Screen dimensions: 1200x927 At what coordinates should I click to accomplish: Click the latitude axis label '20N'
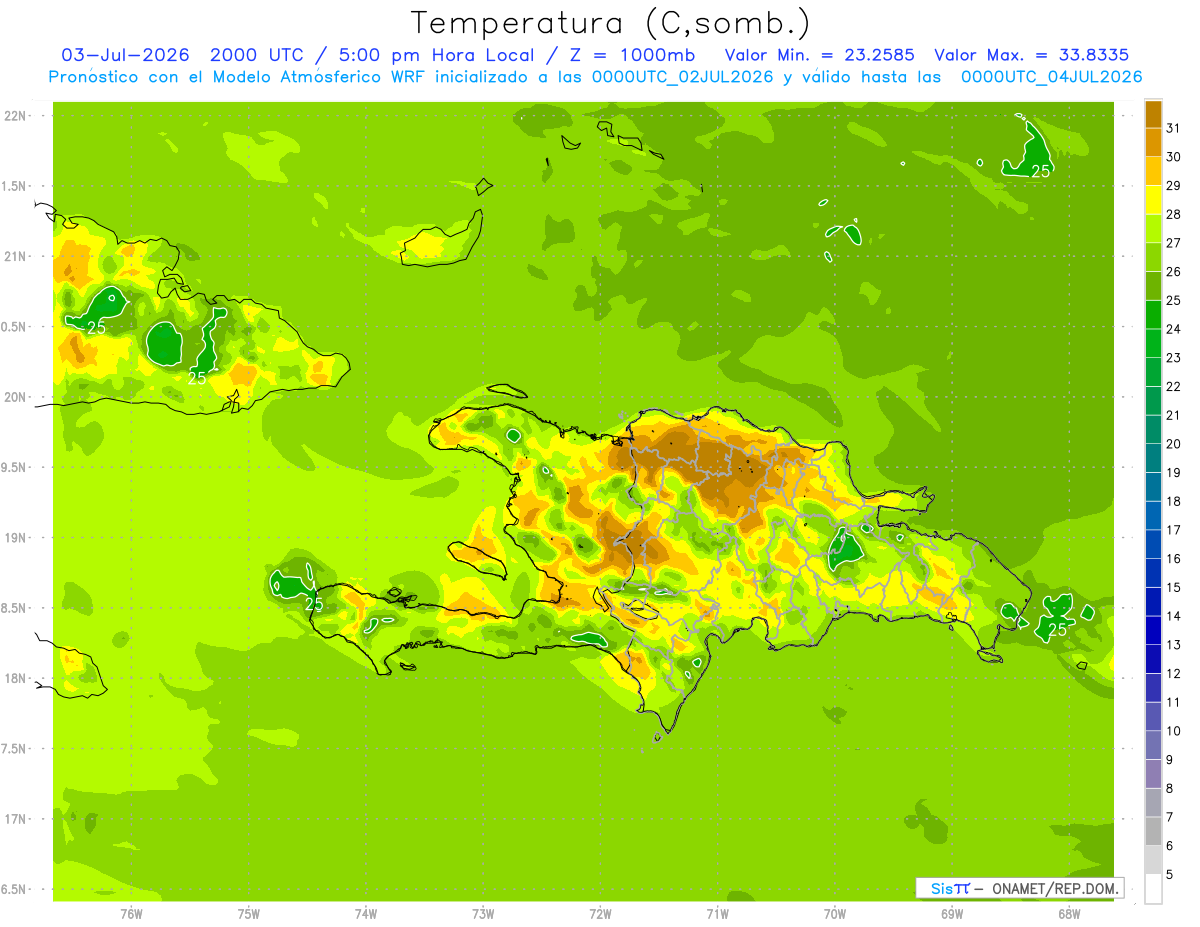pos(15,397)
